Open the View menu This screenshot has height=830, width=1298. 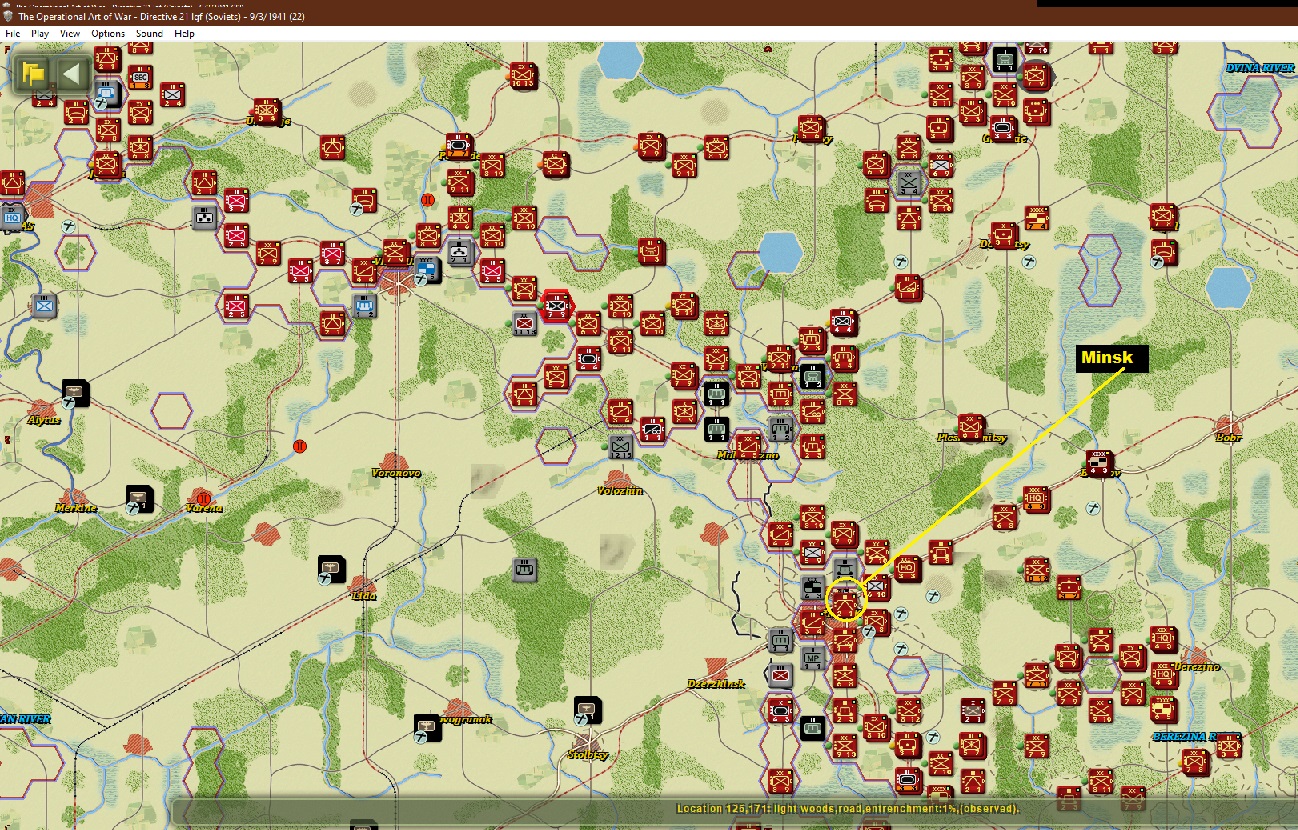70,33
